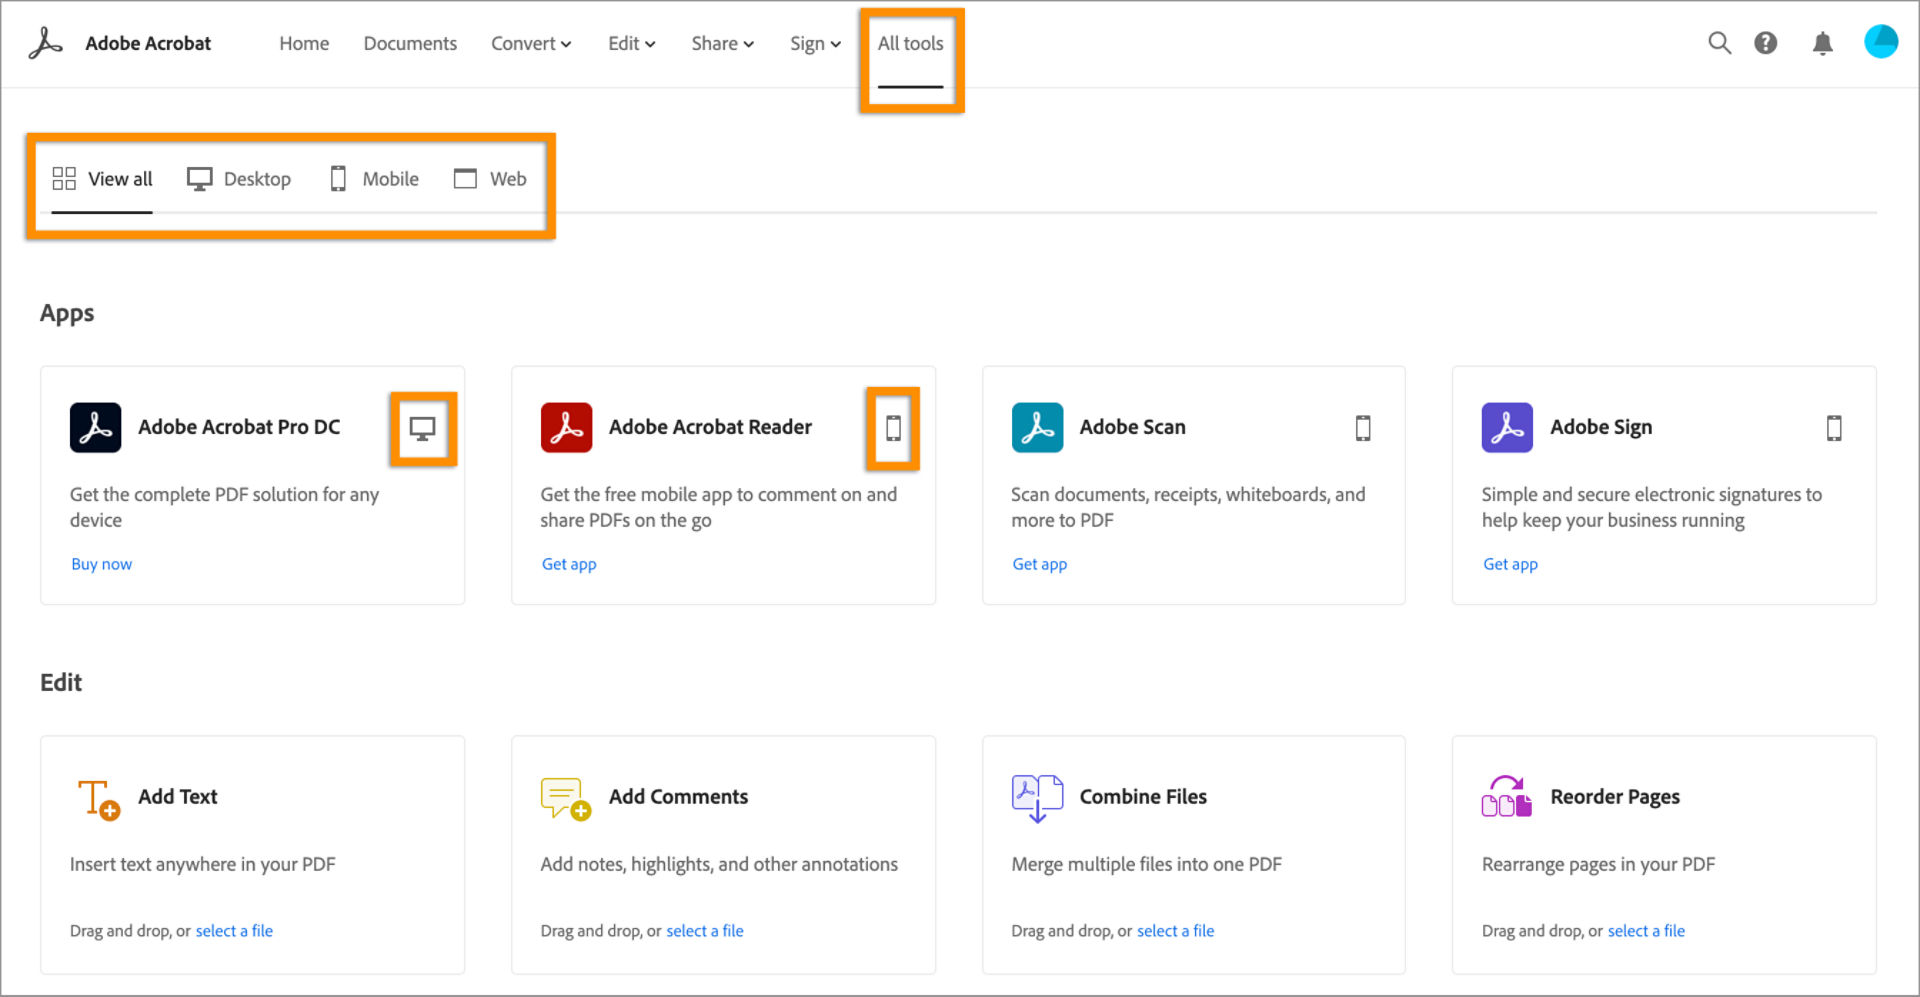The height and width of the screenshot is (997, 1920).
Task: Click the Adobe Scan title
Action: coord(1132,427)
